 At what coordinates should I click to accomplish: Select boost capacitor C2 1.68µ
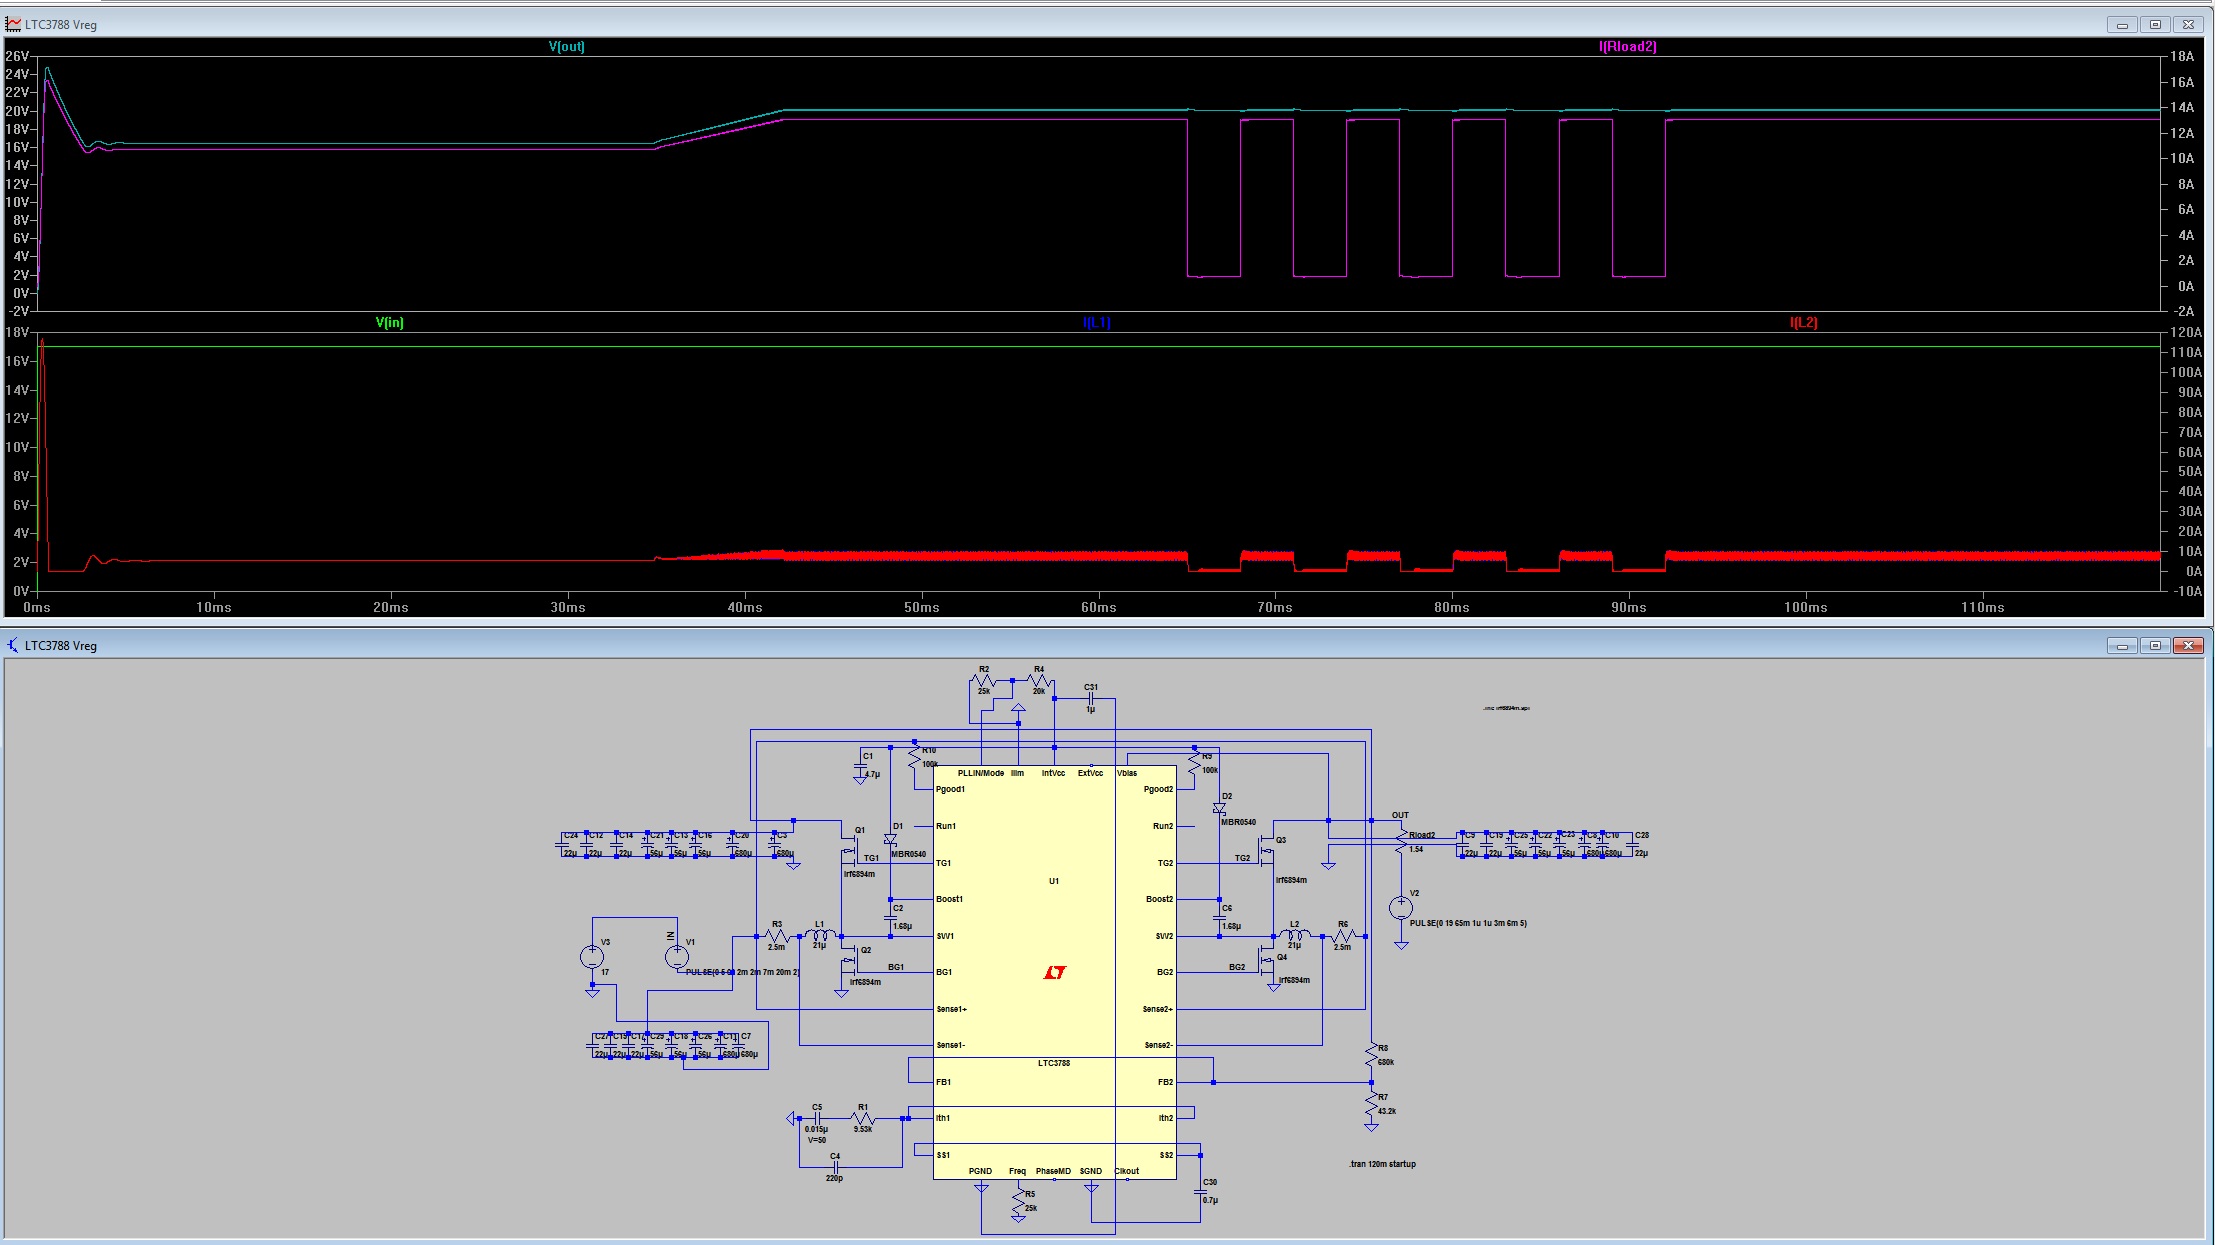click(891, 916)
